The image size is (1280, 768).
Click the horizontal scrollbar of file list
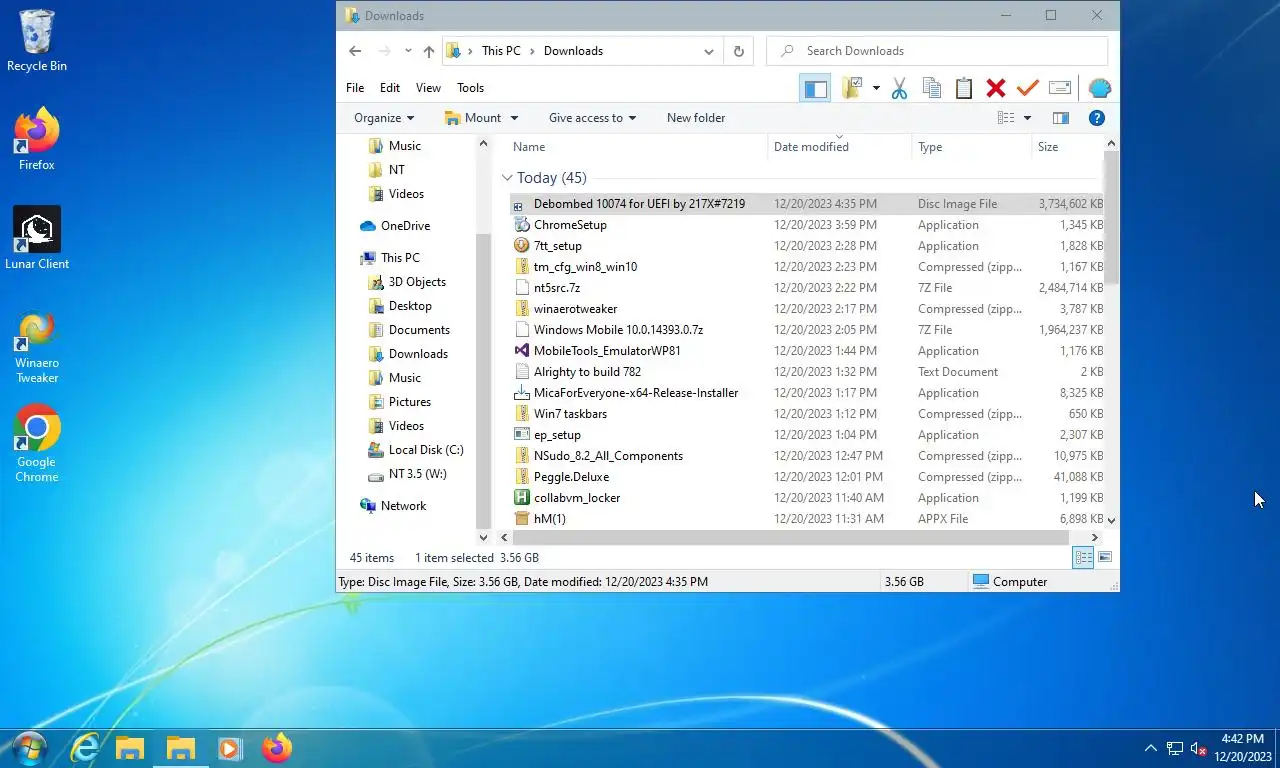(791, 538)
